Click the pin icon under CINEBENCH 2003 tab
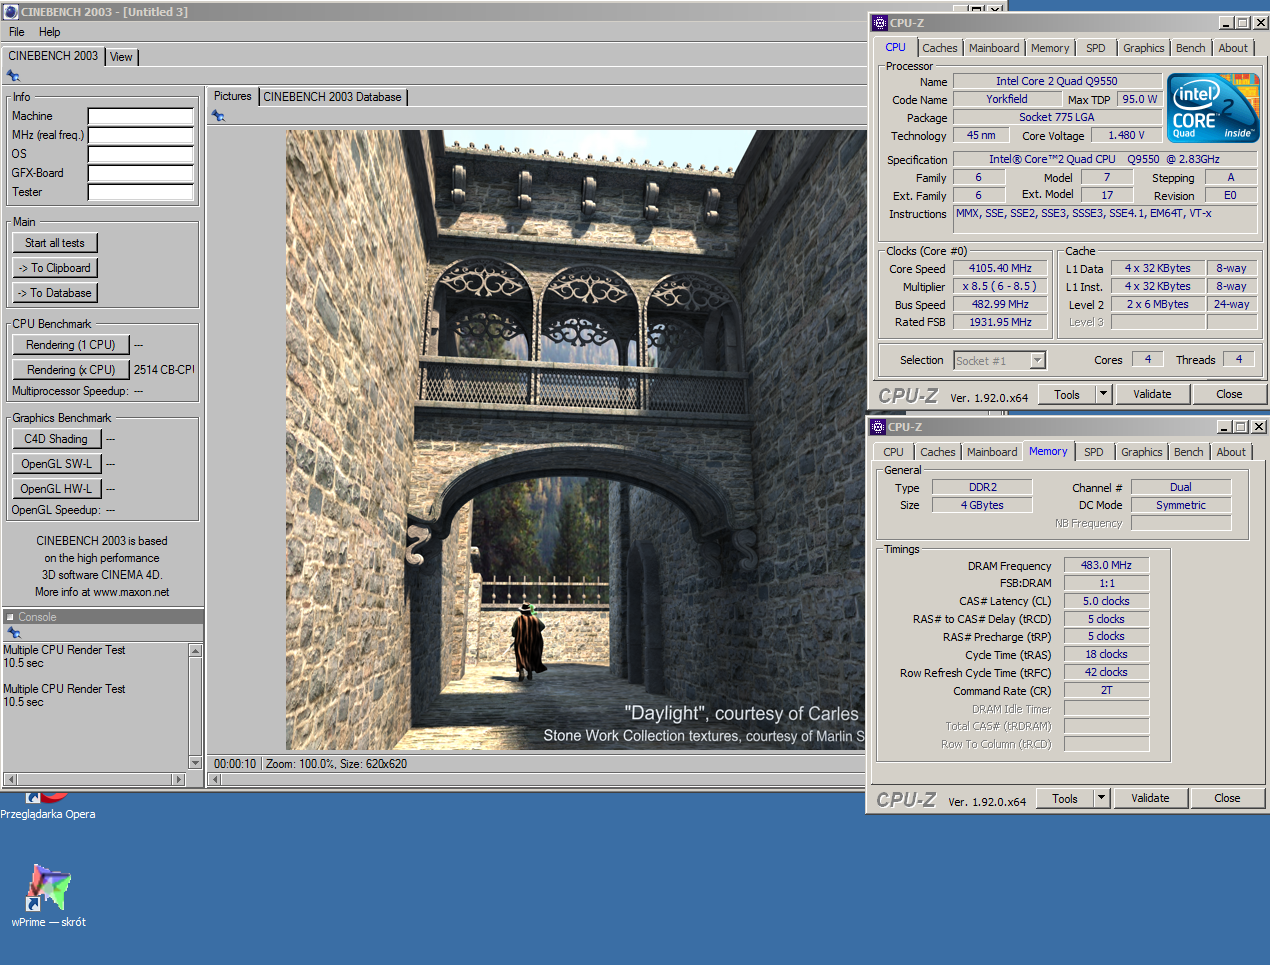This screenshot has height=965, width=1270. point(13,76)
